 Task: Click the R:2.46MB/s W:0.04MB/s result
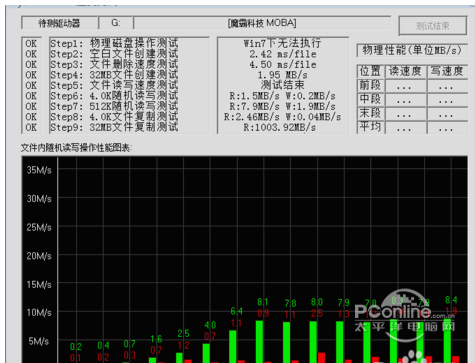[x=282, y=117]
